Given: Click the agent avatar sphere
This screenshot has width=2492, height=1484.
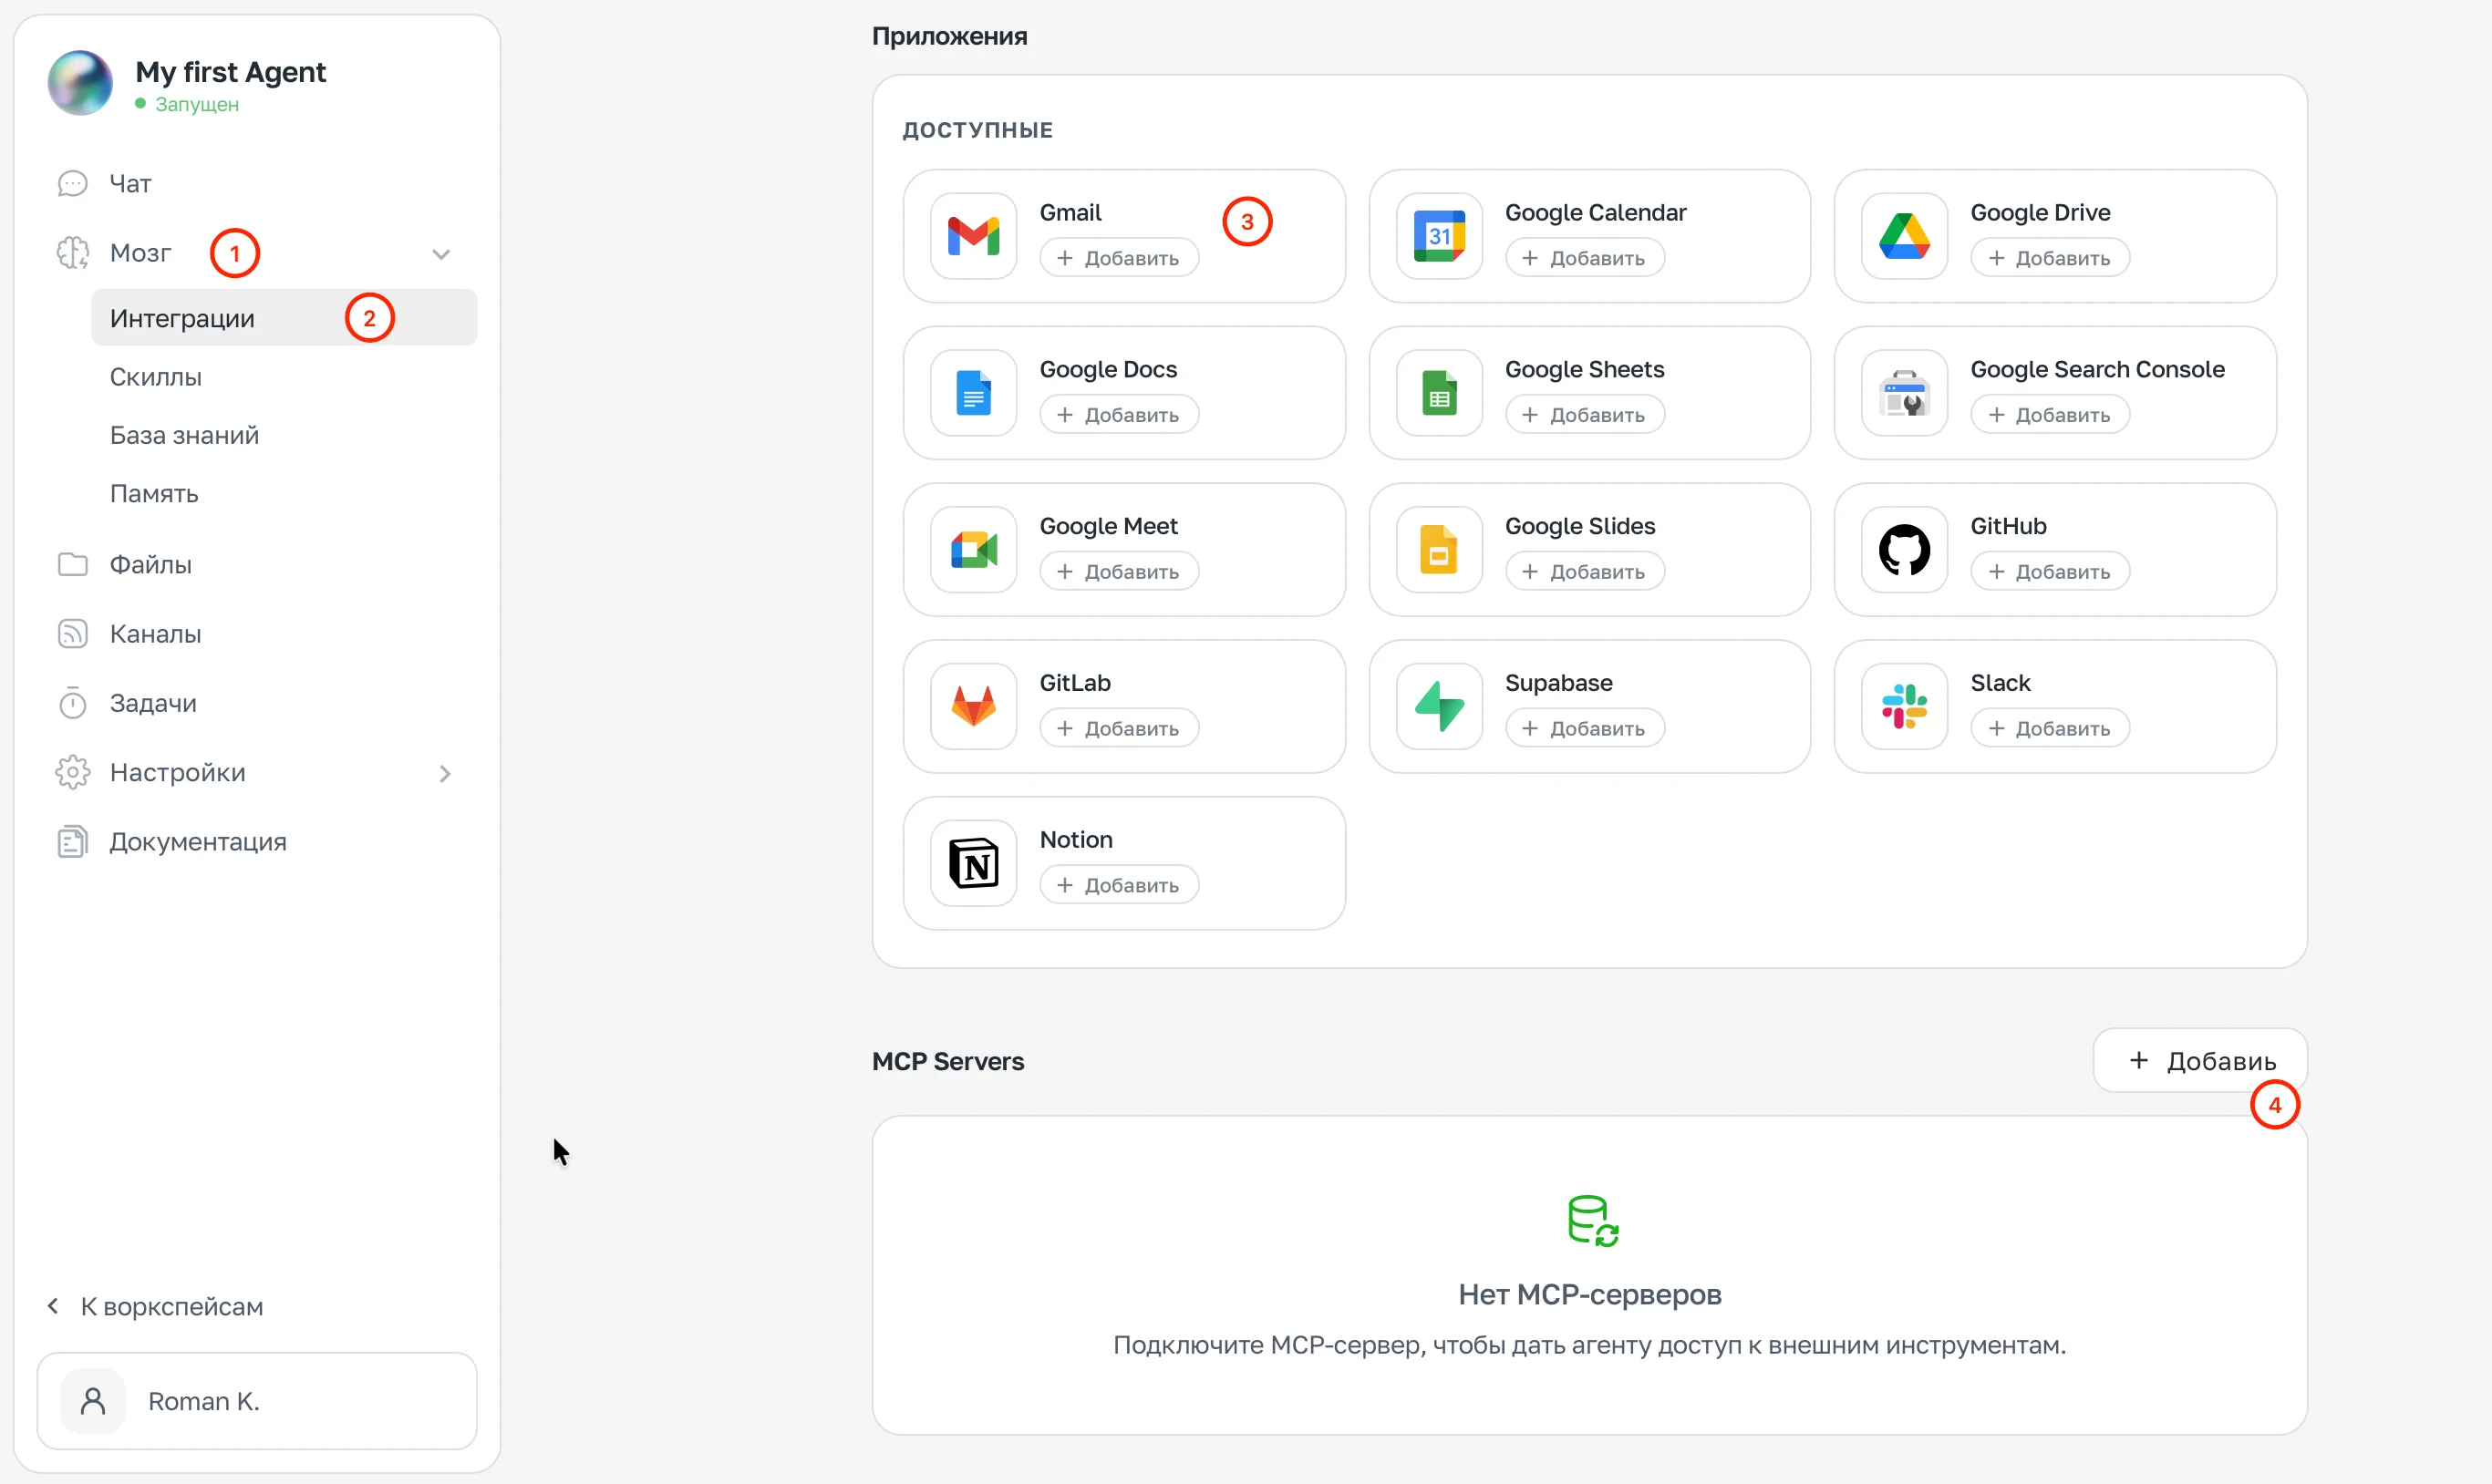Looking at the screenshot, I should (80, 83).
